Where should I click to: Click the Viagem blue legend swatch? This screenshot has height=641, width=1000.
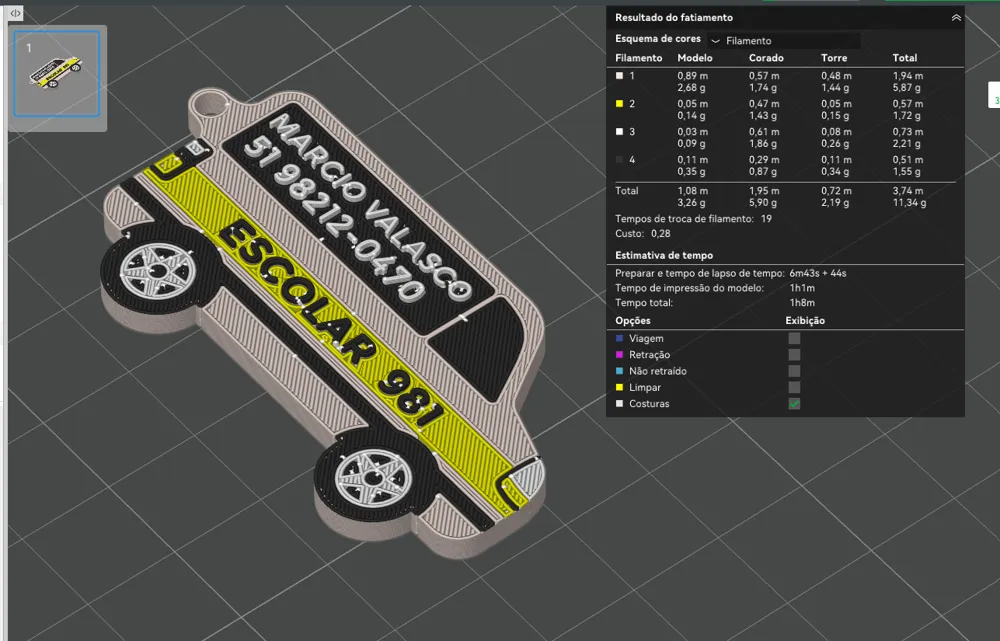[x=619, y=339]
